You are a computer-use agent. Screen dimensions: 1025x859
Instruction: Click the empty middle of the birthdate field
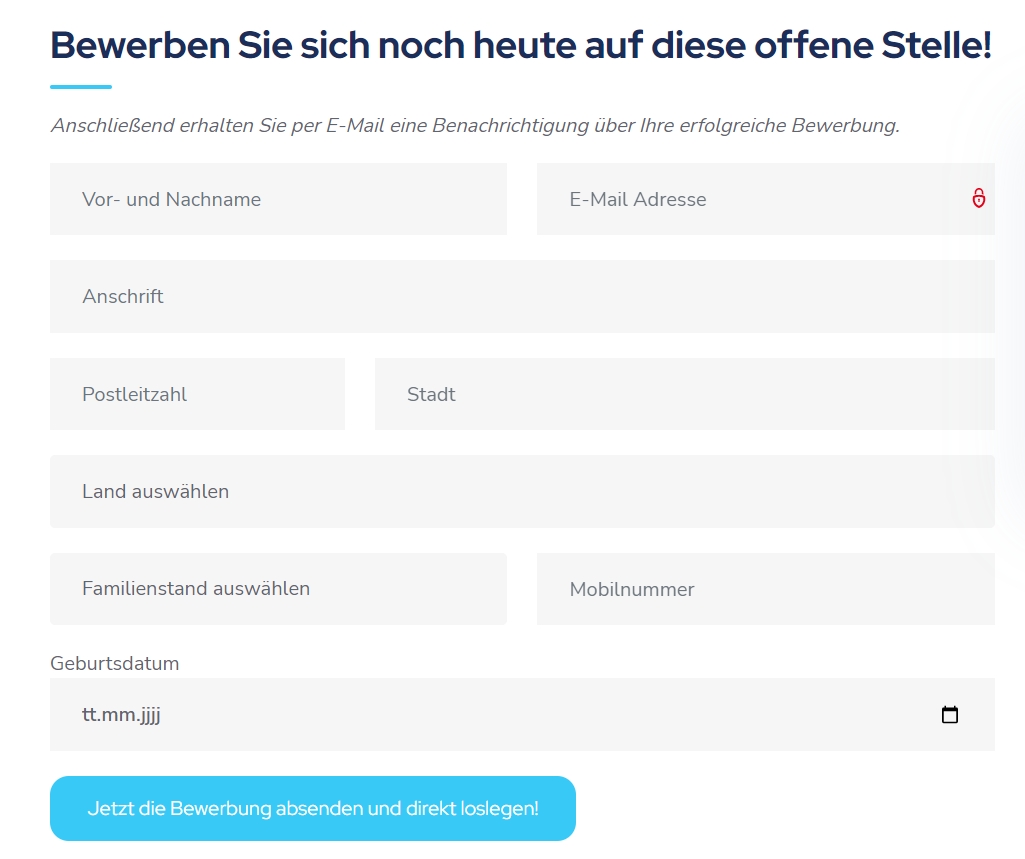522,715
